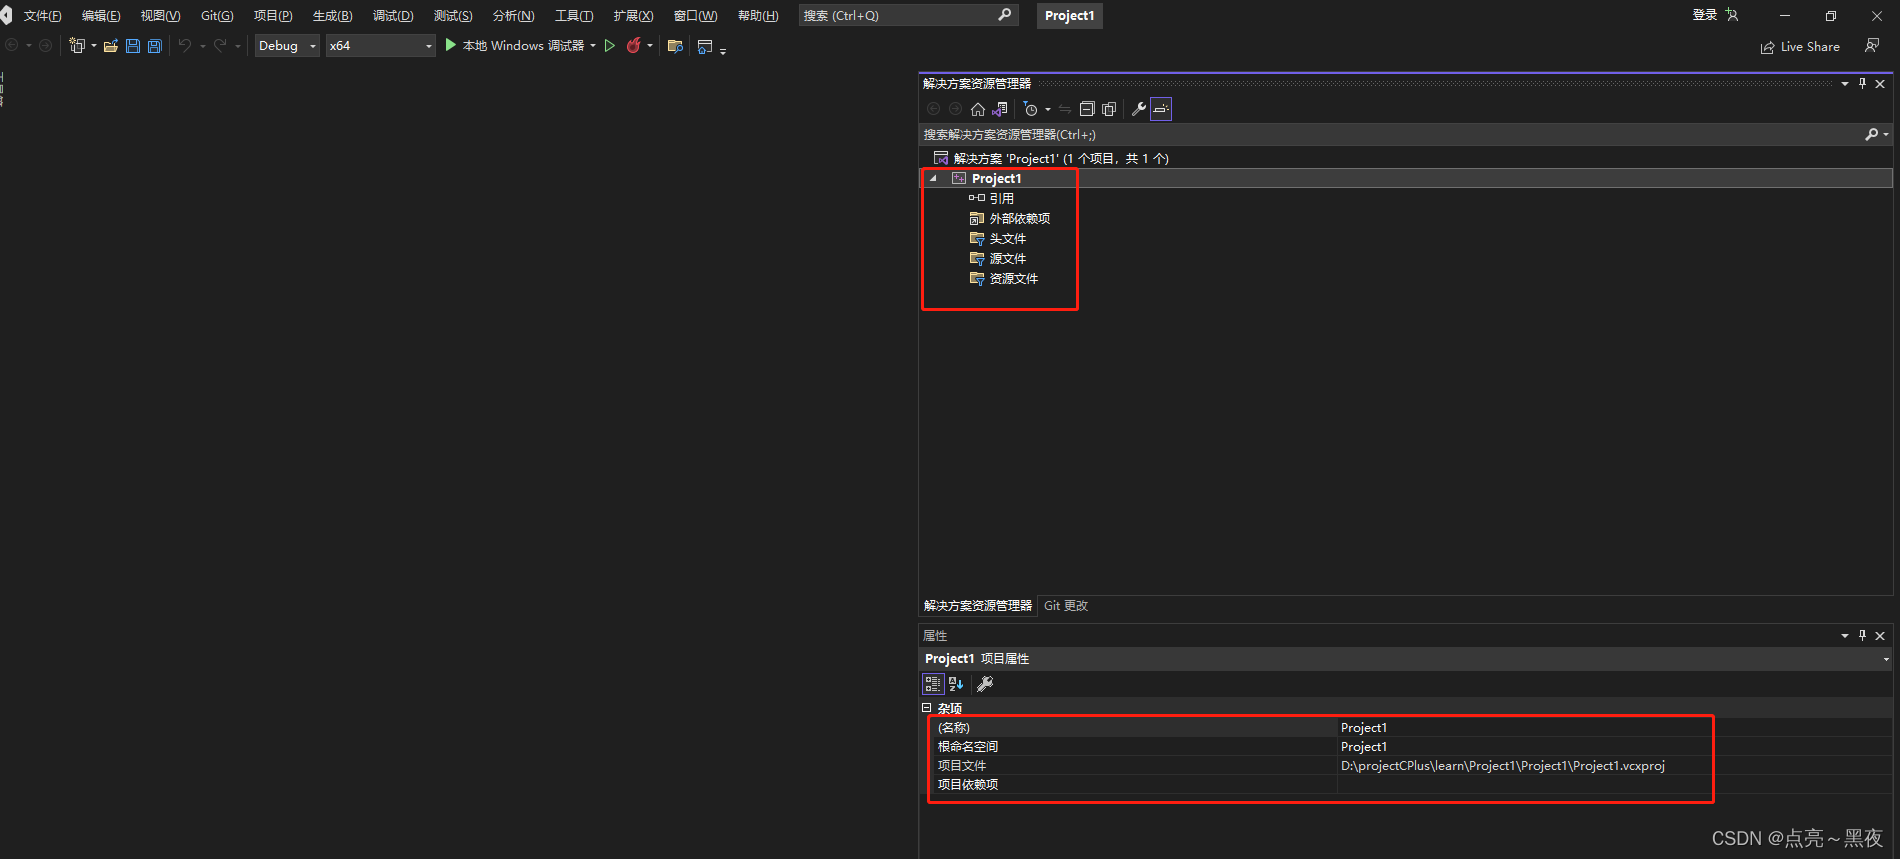Click in the 搜索 (Ctrl+Q) search box
Viewport: 1900px width, 859px height.
(x=908, y=15)
